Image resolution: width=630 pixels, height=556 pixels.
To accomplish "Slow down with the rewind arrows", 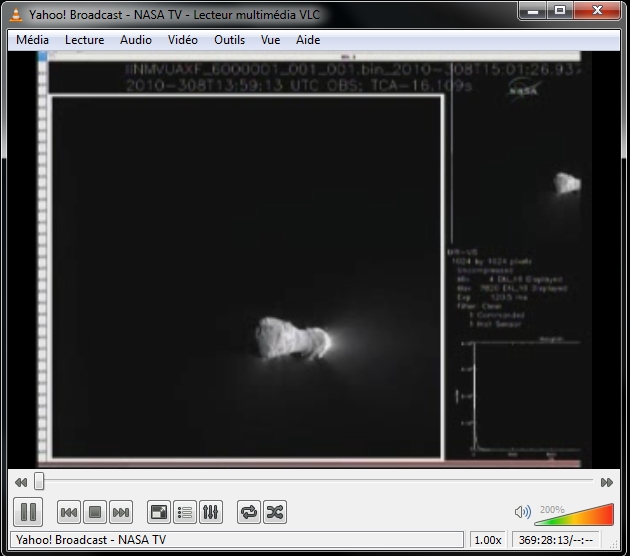I will pos(21,482).
